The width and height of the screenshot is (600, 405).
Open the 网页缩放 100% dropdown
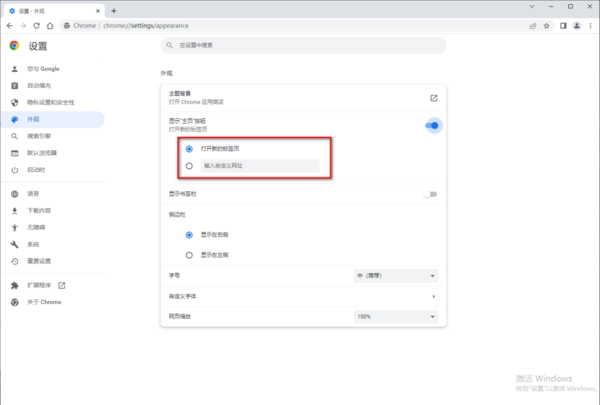click(x=396, y=317)
